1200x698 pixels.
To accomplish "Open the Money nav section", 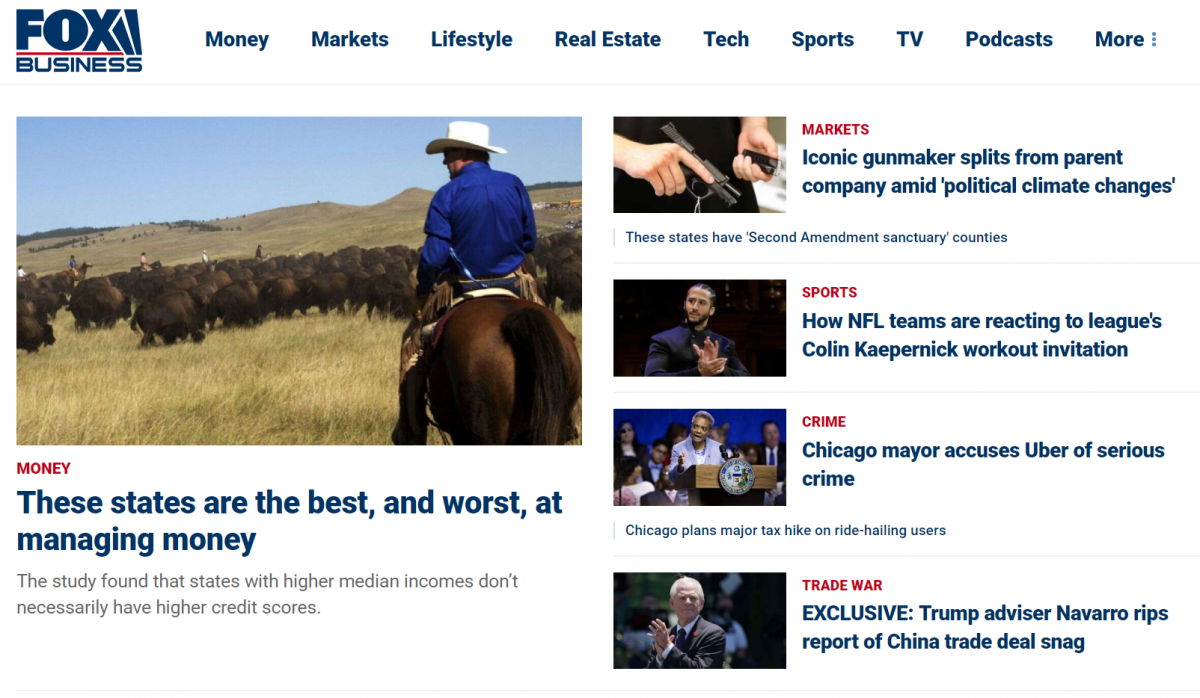I will coord(237,40).
